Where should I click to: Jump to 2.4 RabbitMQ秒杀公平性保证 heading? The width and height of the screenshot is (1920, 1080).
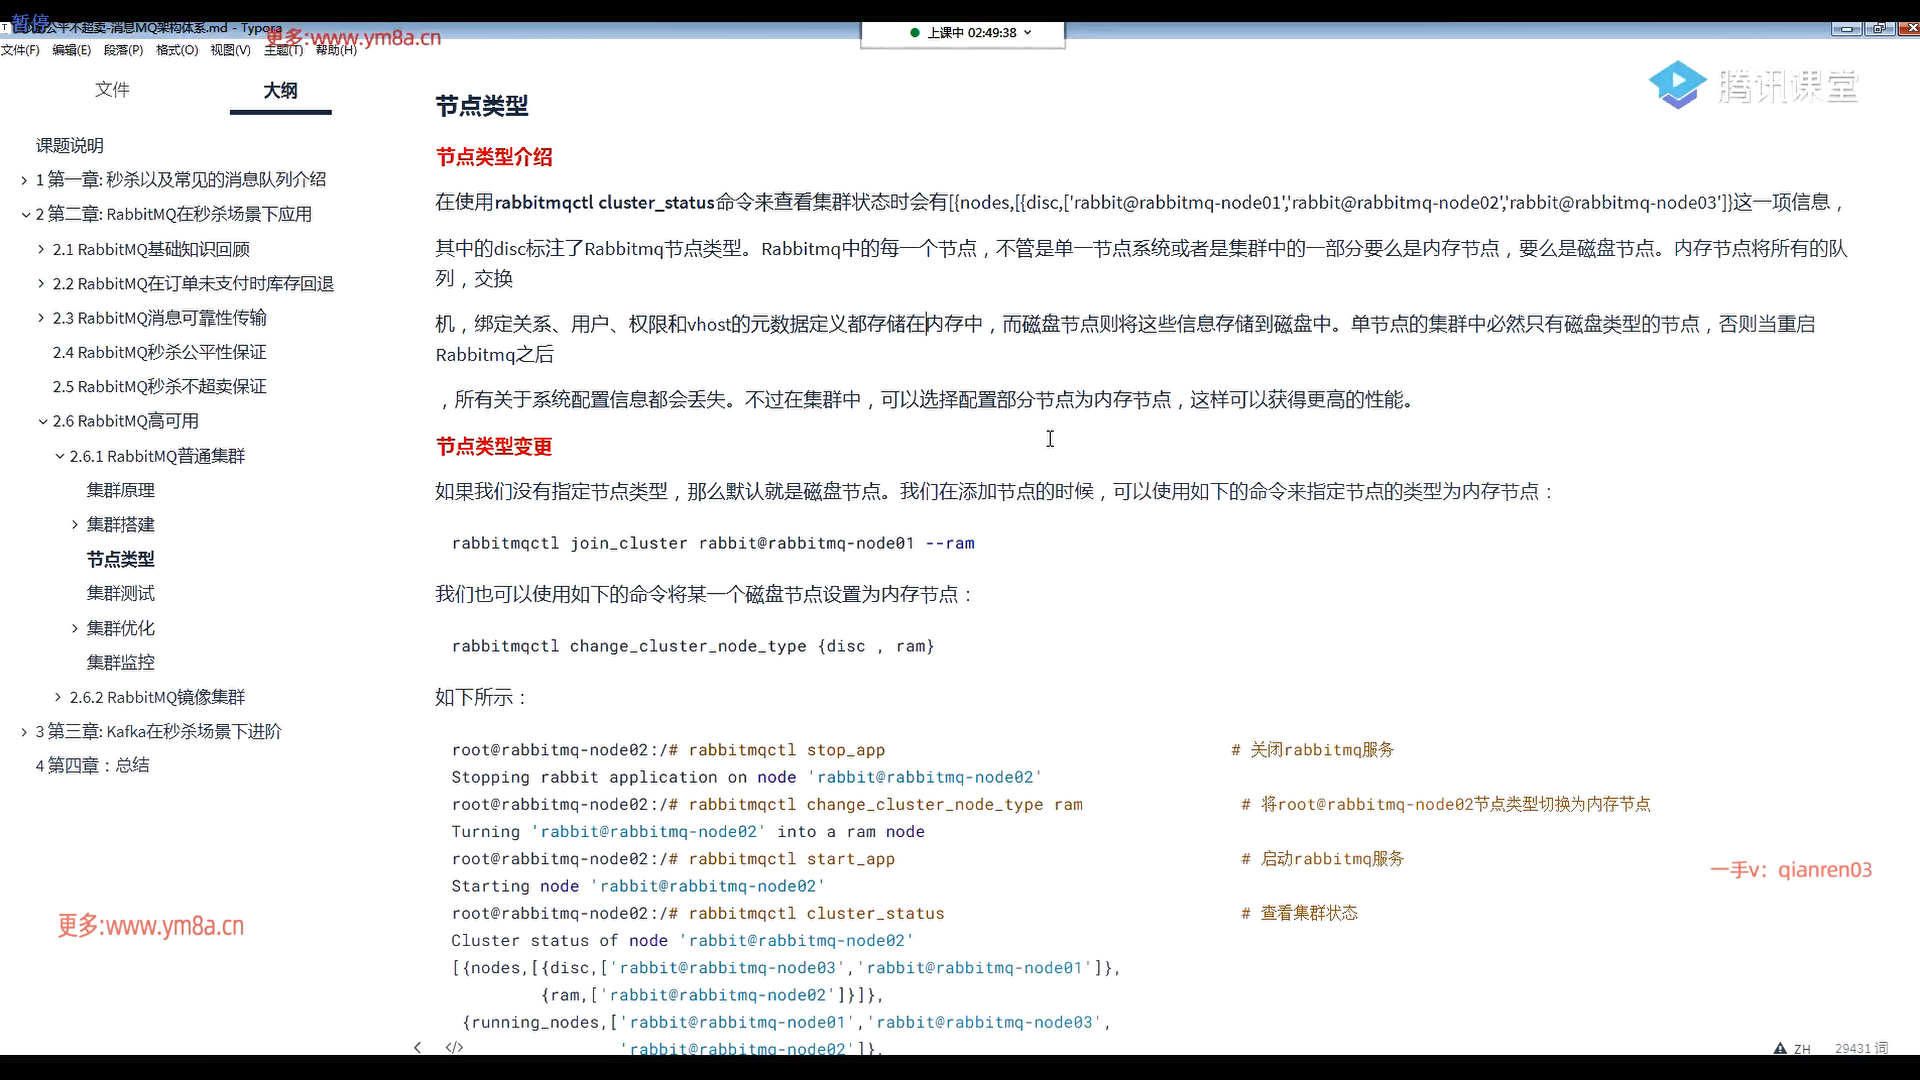pos(159,352)
